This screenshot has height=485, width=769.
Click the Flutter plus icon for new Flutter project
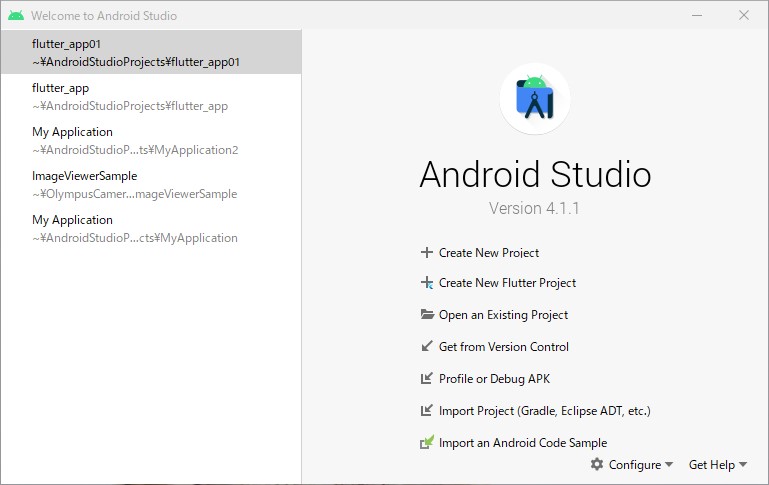[427, 283]
